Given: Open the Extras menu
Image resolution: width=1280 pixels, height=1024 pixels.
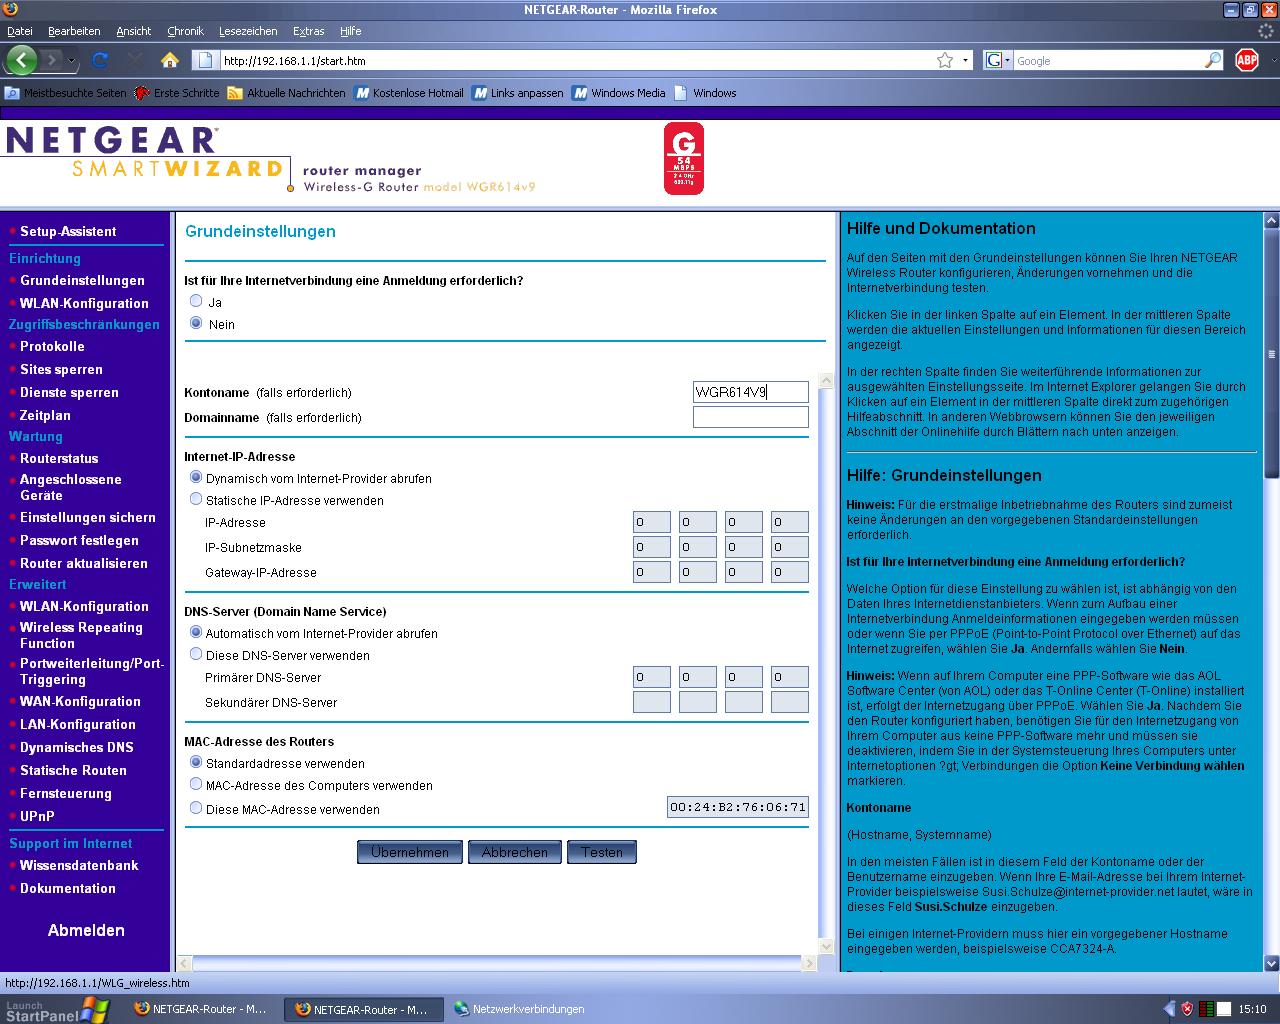Looking at the screenshot, I should (x=308, y=31).
